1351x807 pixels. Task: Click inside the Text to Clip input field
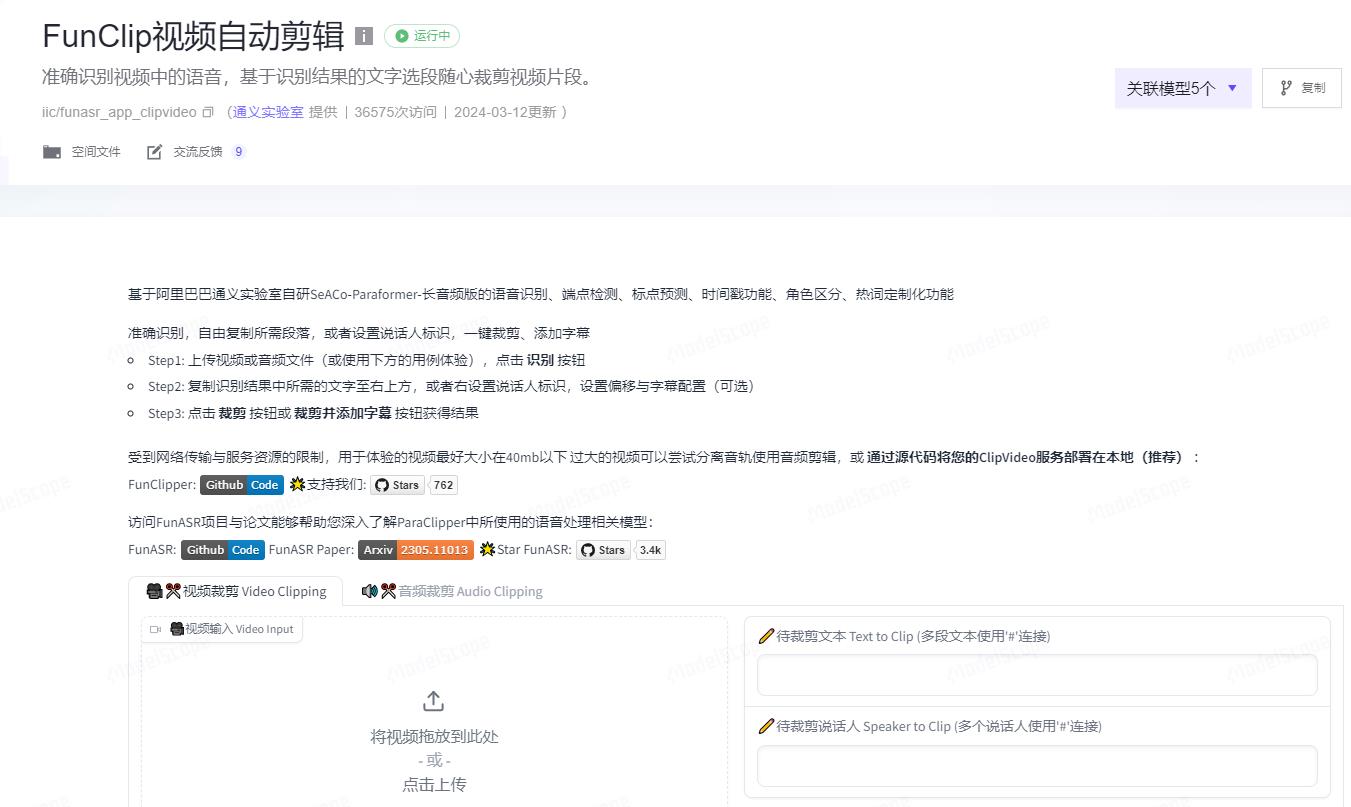[1037, 675]
